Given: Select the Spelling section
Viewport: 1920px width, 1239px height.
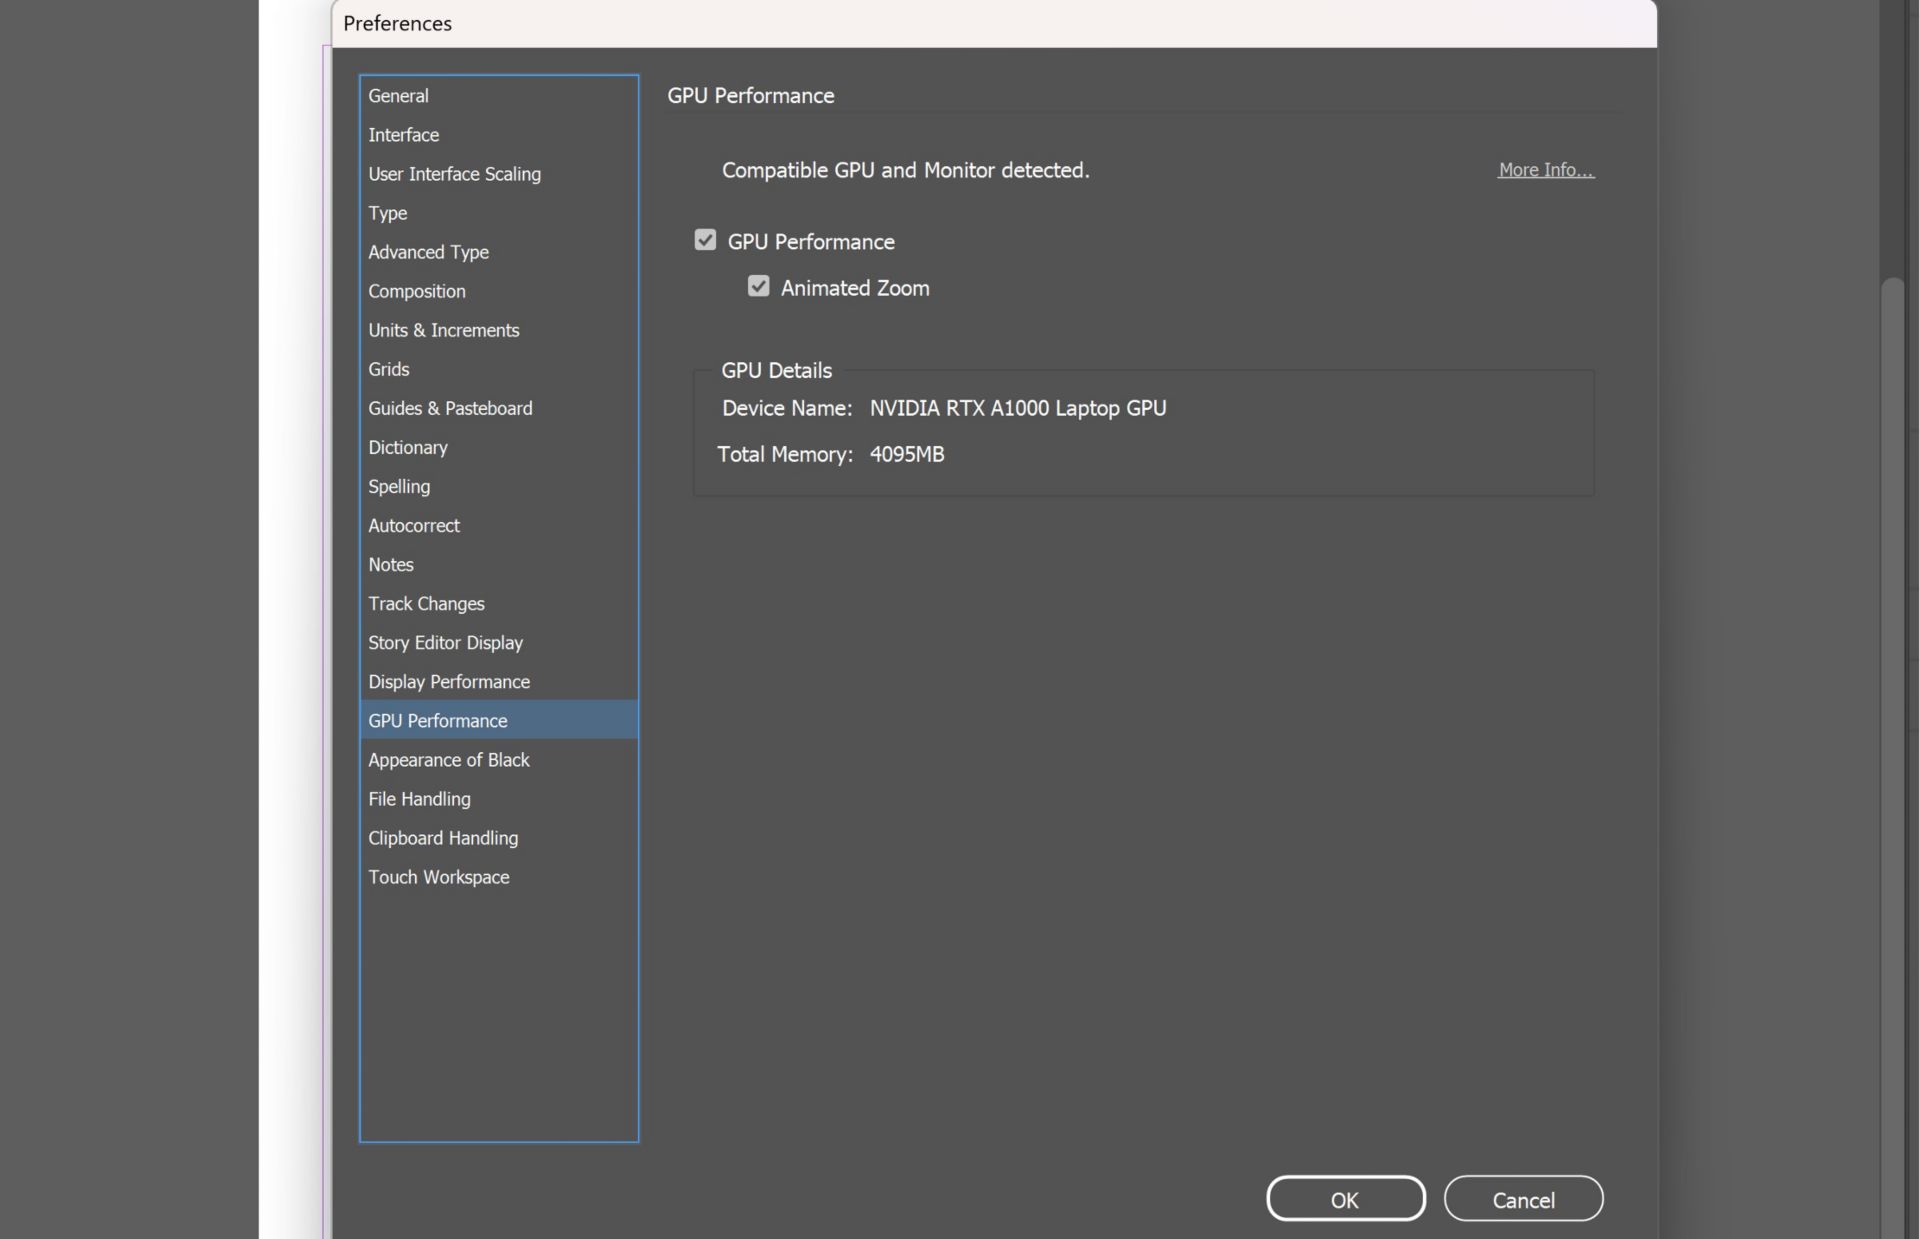Looking at the screenshot, I should [x=398, y=487].
